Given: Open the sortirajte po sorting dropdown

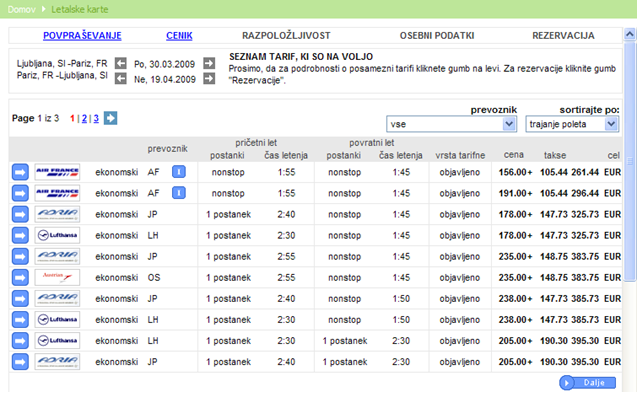Looking at the screenshot, I should [572, 124].
